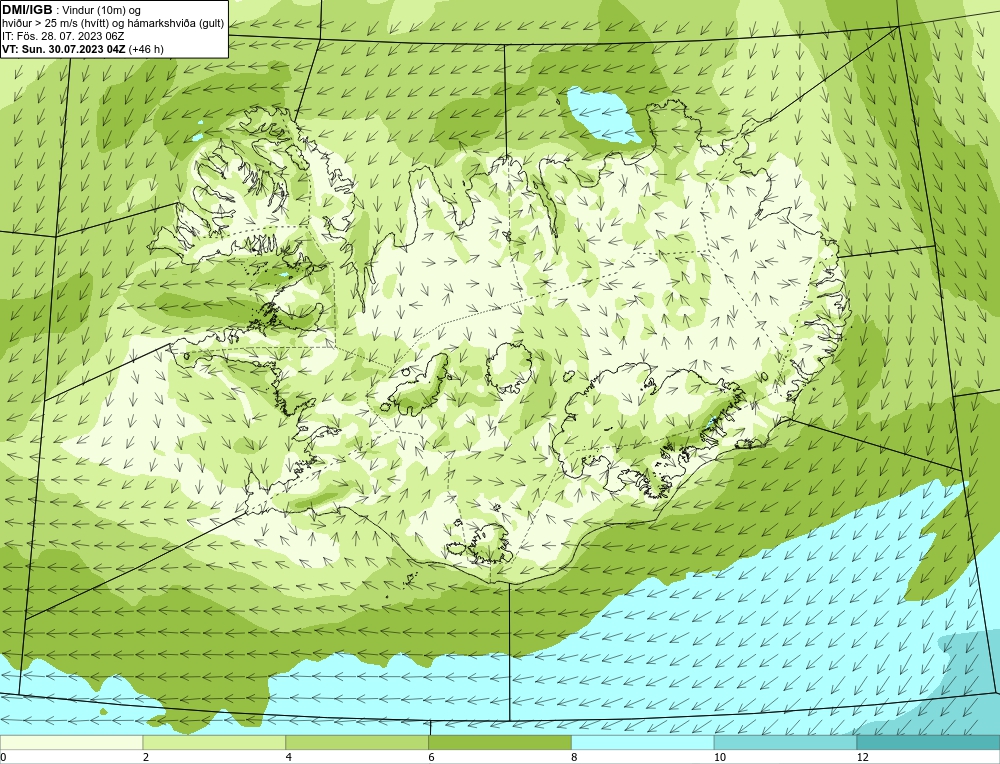1000x764 pixels.
Task: Click the 2–4 m/s light green legend swatch
Action: [214, 743]
